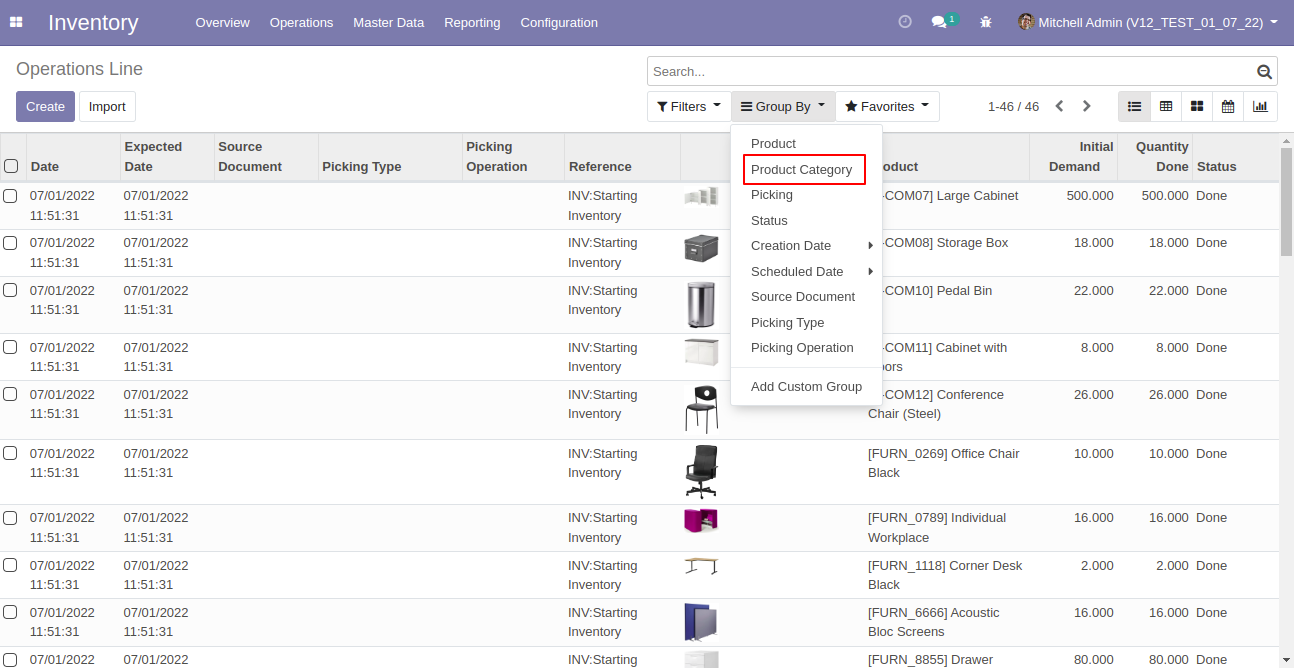
Task: Group by Source Document option
Action: 806,297
